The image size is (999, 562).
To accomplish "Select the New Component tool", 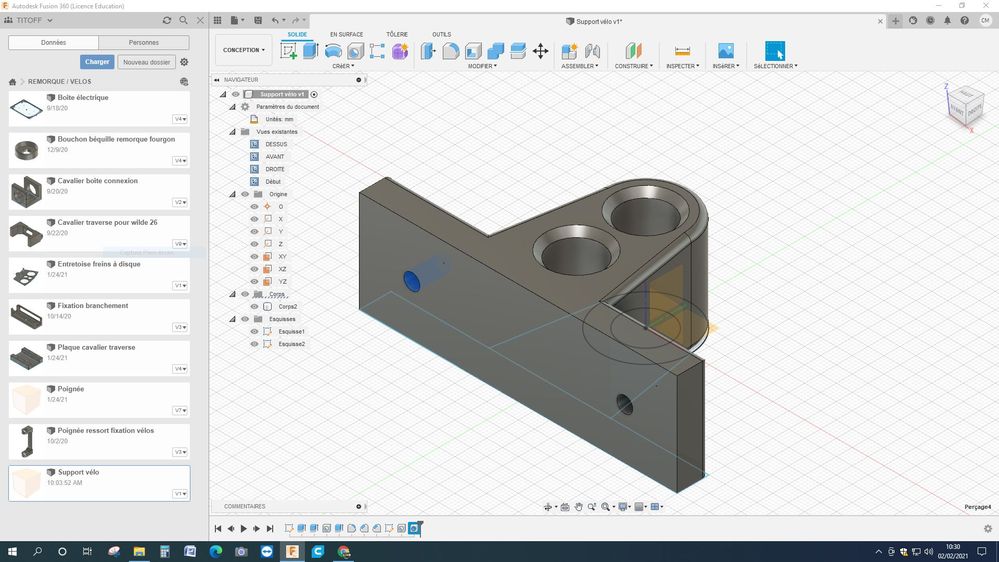I will pyautogui.click(x=569, y=51).
